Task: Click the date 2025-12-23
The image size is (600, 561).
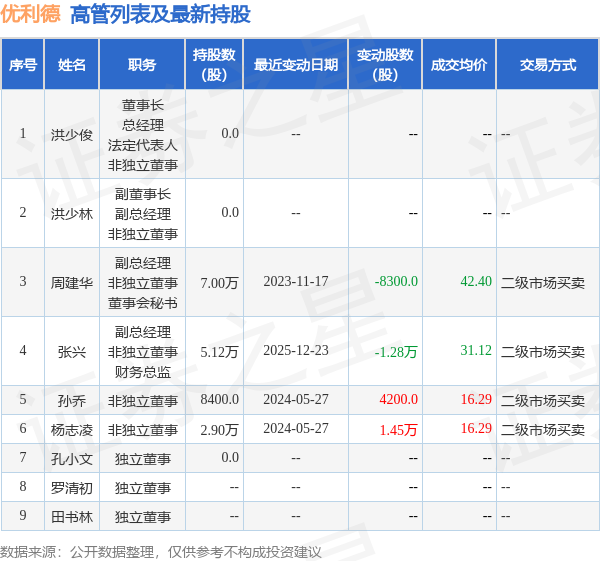Action: (296, 350)
